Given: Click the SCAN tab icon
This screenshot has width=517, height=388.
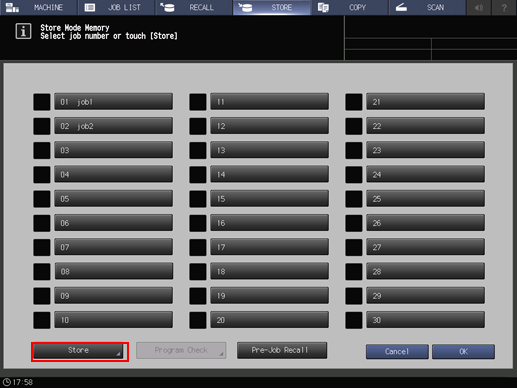Looking at the screenshot, I should click(401, 7).
